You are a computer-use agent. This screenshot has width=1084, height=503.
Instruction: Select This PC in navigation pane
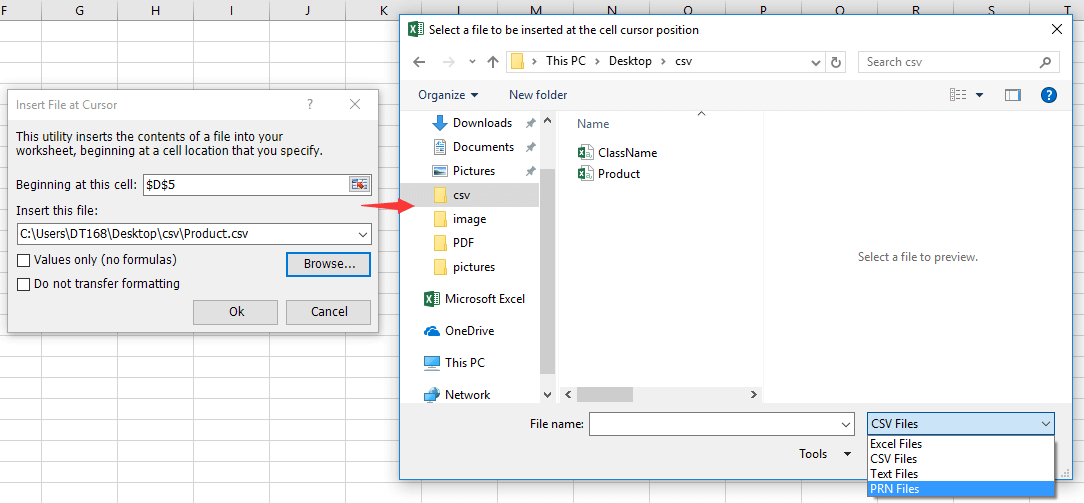pyautogui.click(x=454, y=362)
